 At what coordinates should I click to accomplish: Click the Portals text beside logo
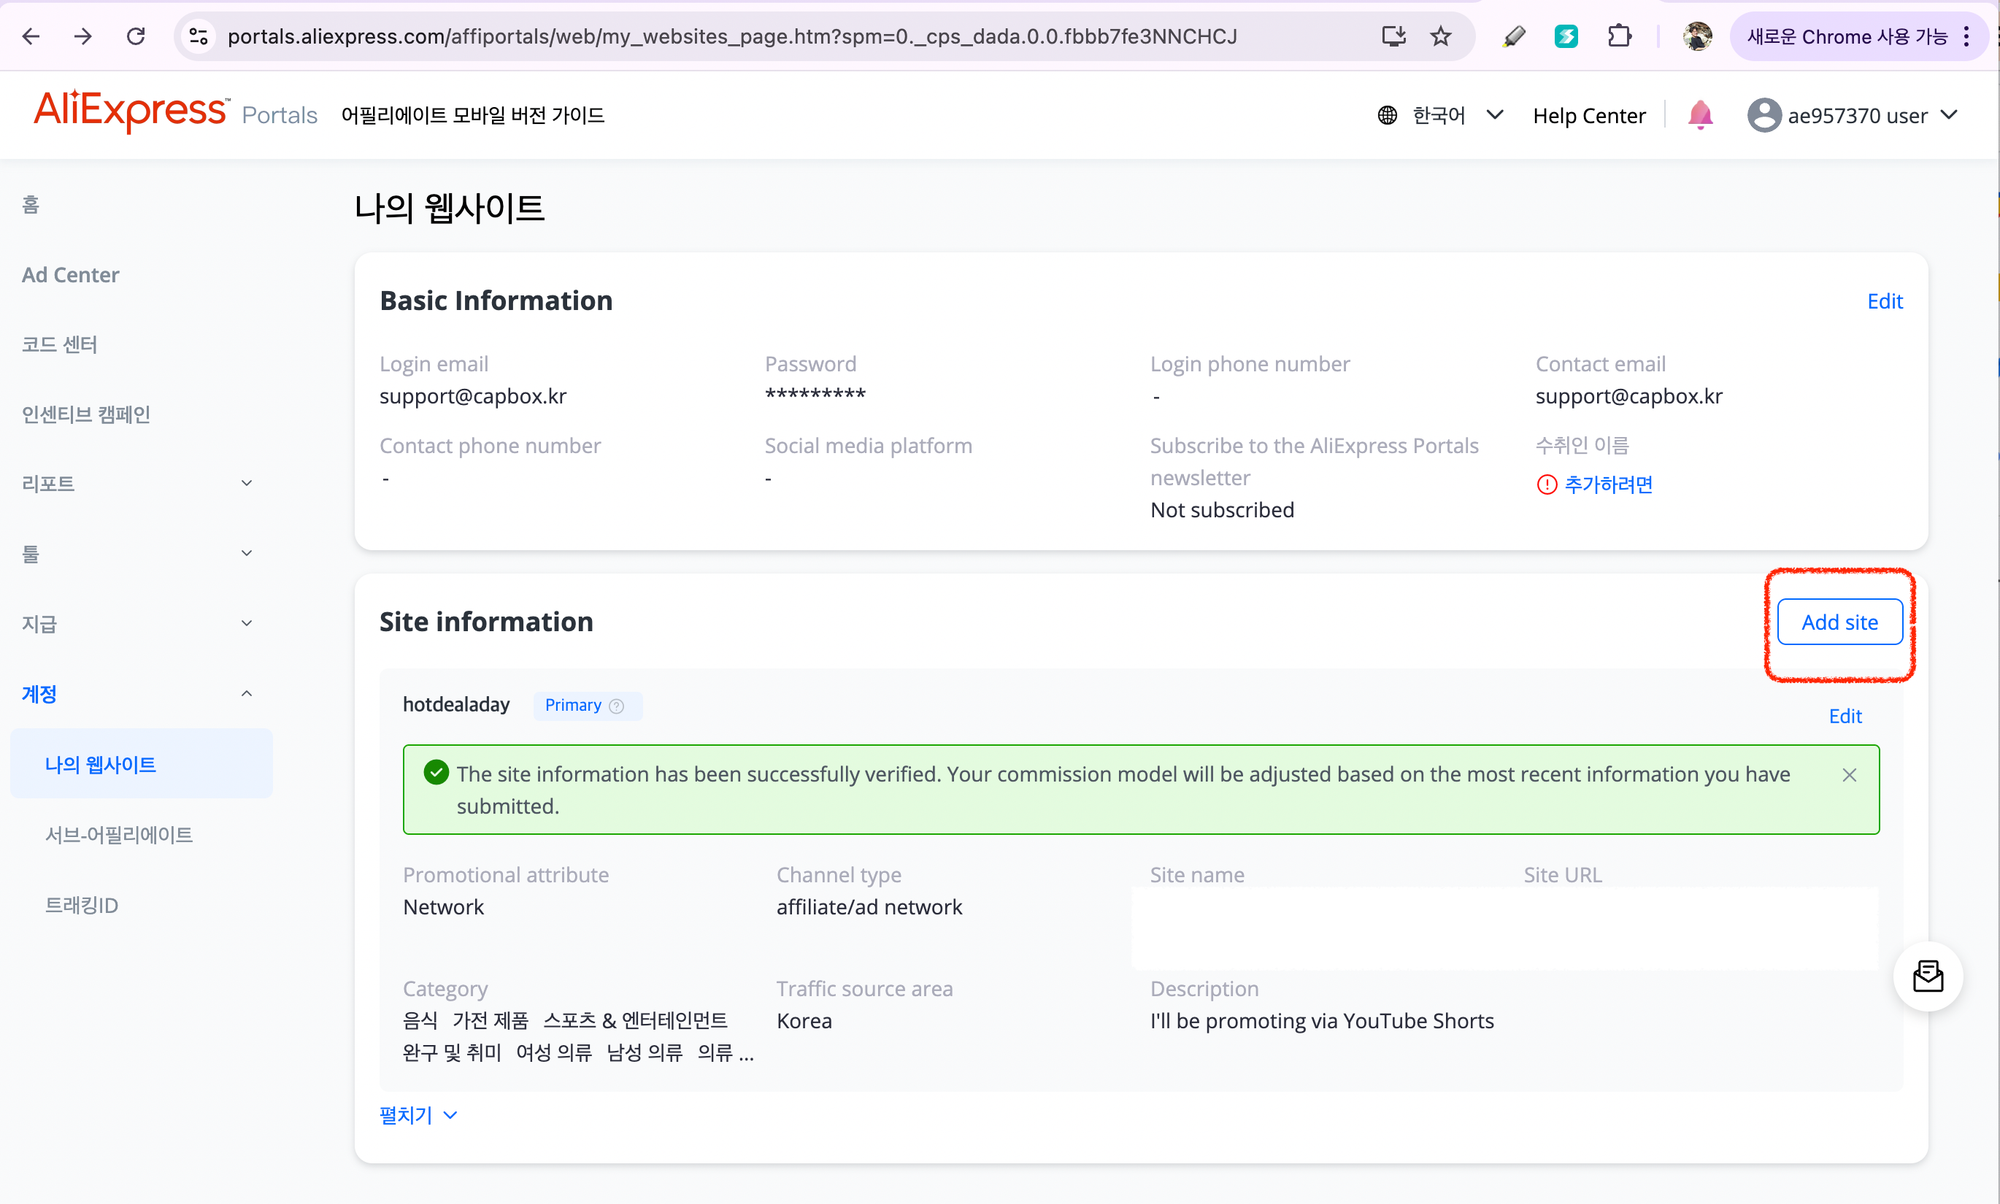pos(280,116)
